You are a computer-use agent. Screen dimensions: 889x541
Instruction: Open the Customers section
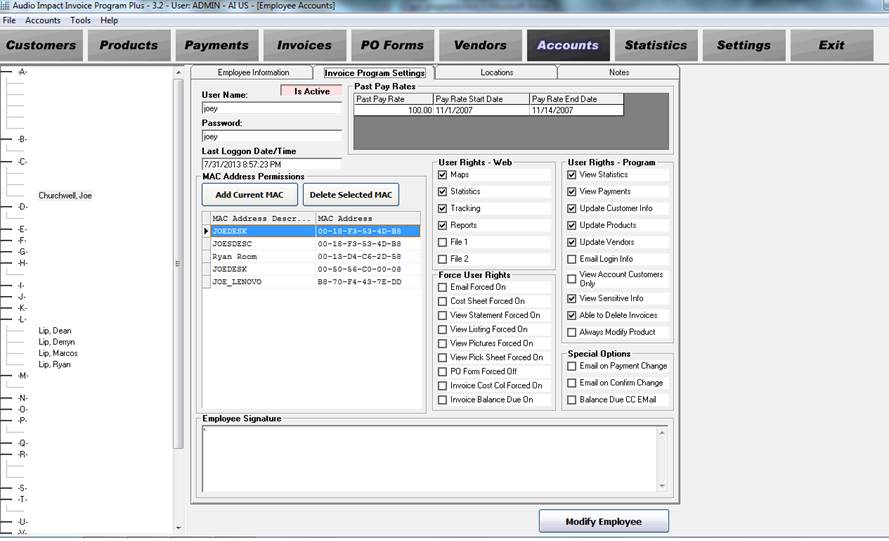coord(41,45)
